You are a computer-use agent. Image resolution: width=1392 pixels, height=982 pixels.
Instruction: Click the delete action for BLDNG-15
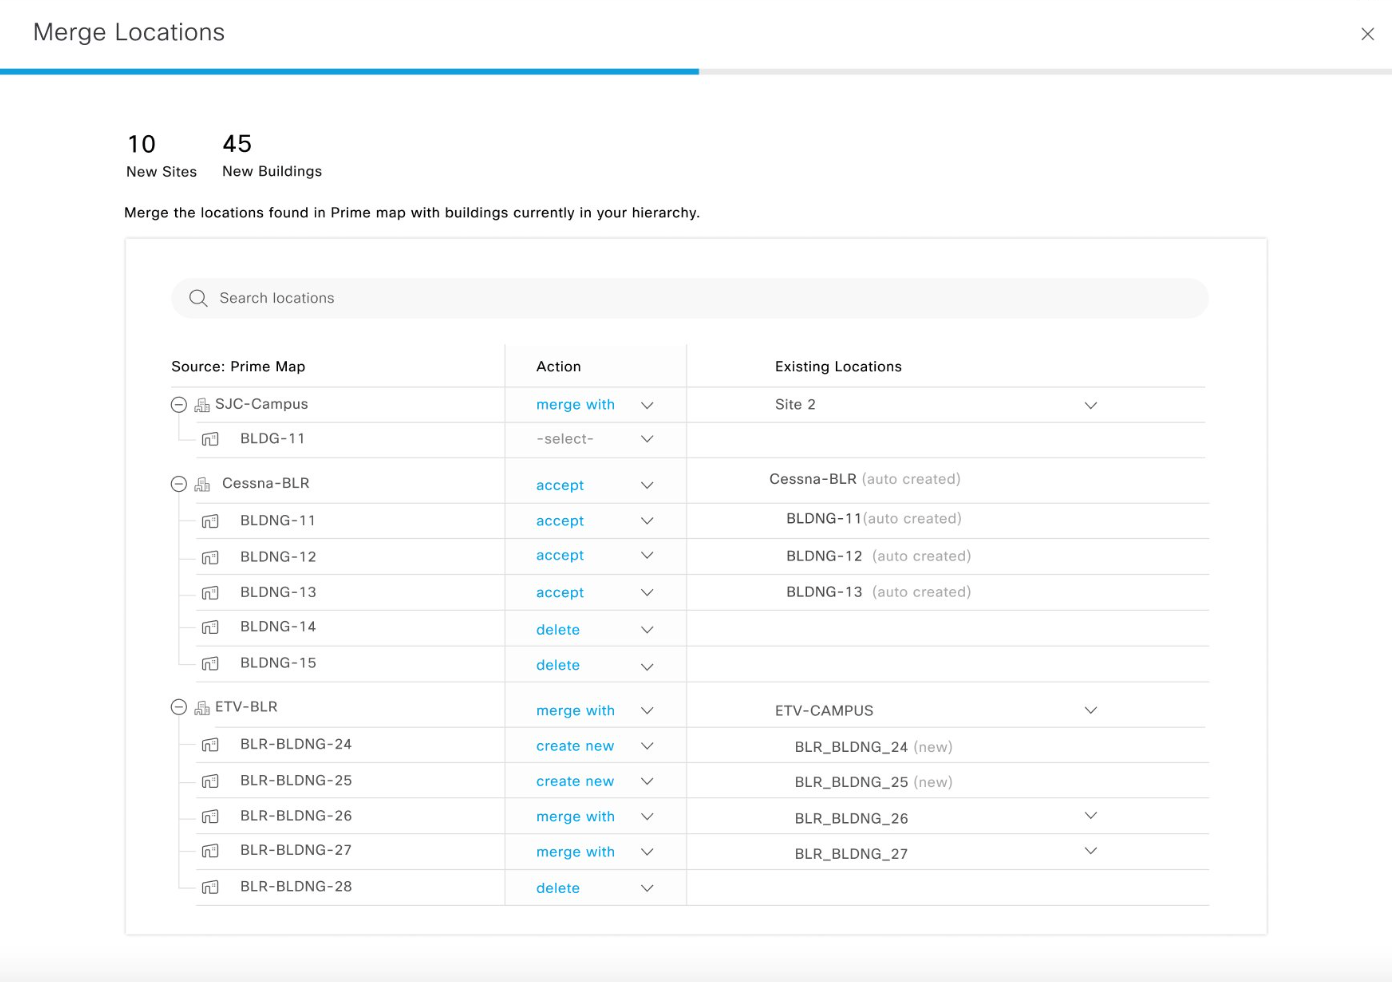pyautogui.click(x=558, y=665)
